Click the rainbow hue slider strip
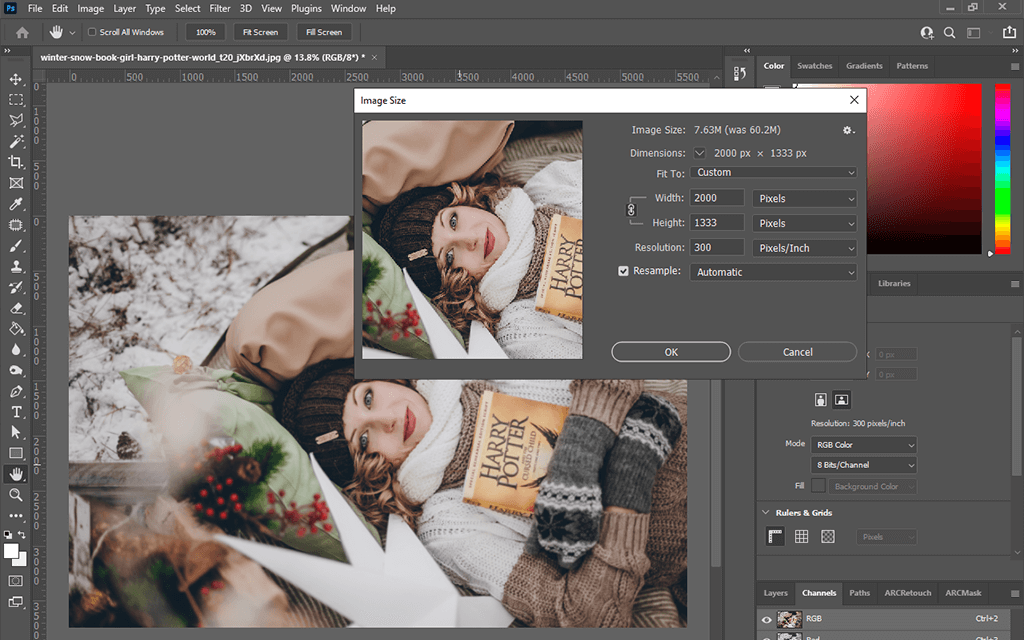The image size is (1024, 640). [x=1003, y=168]
